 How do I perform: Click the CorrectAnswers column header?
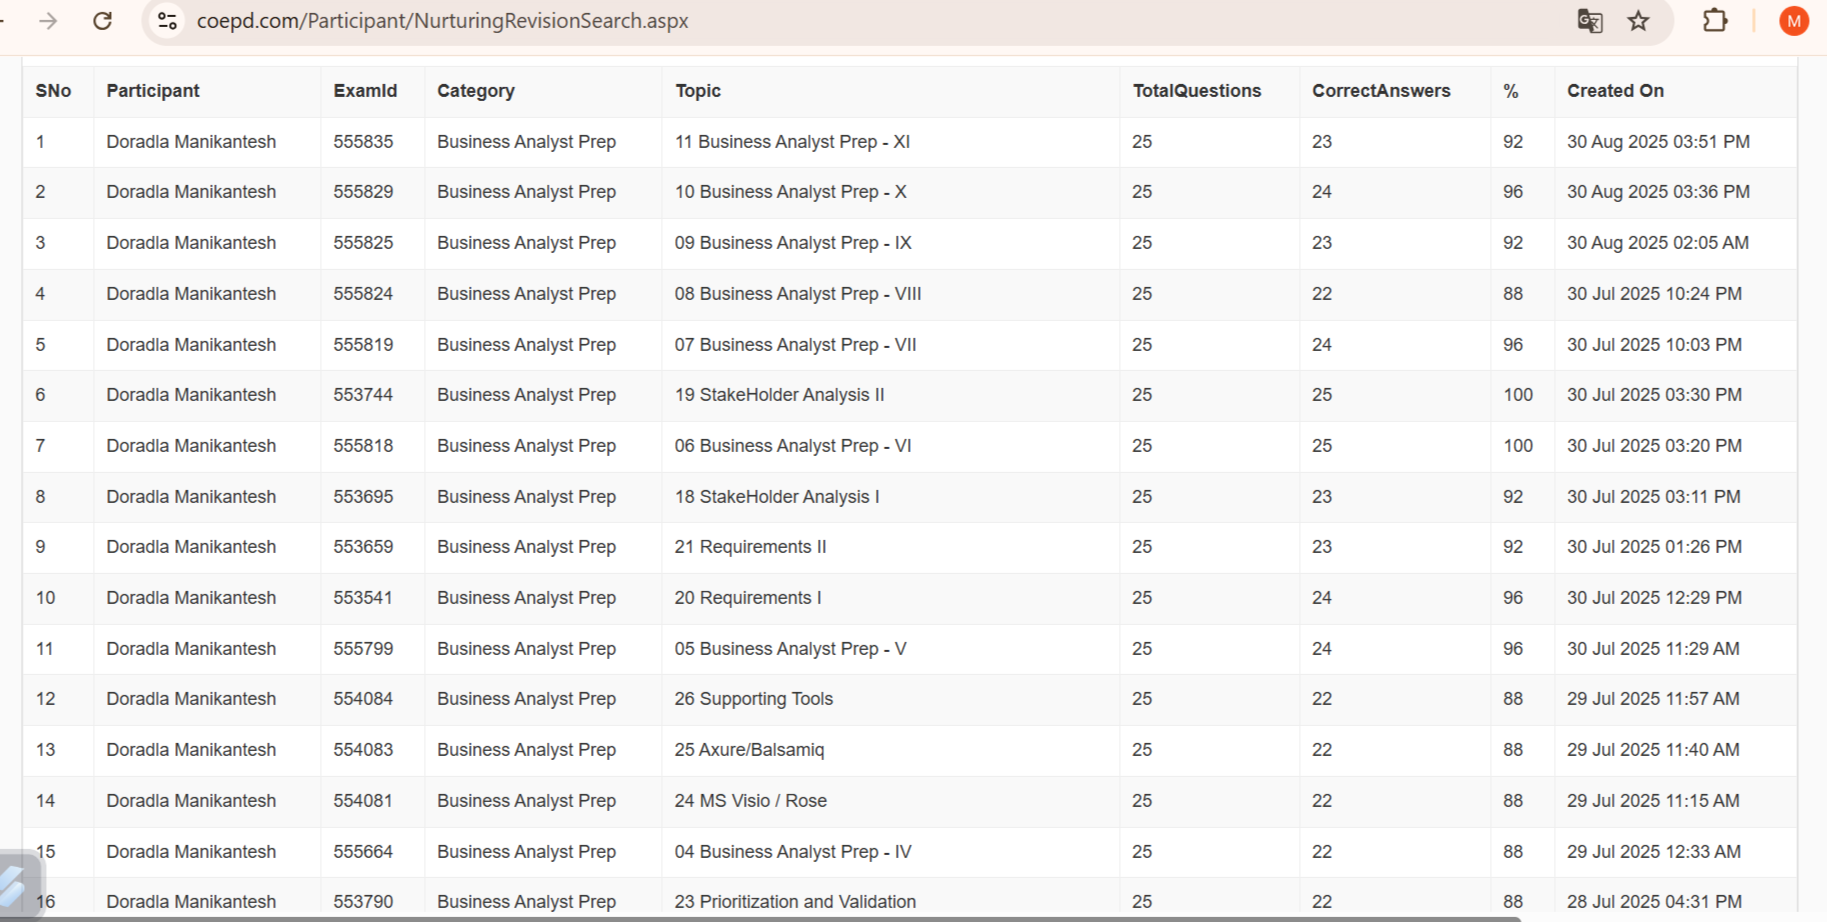coord(1380,91)
